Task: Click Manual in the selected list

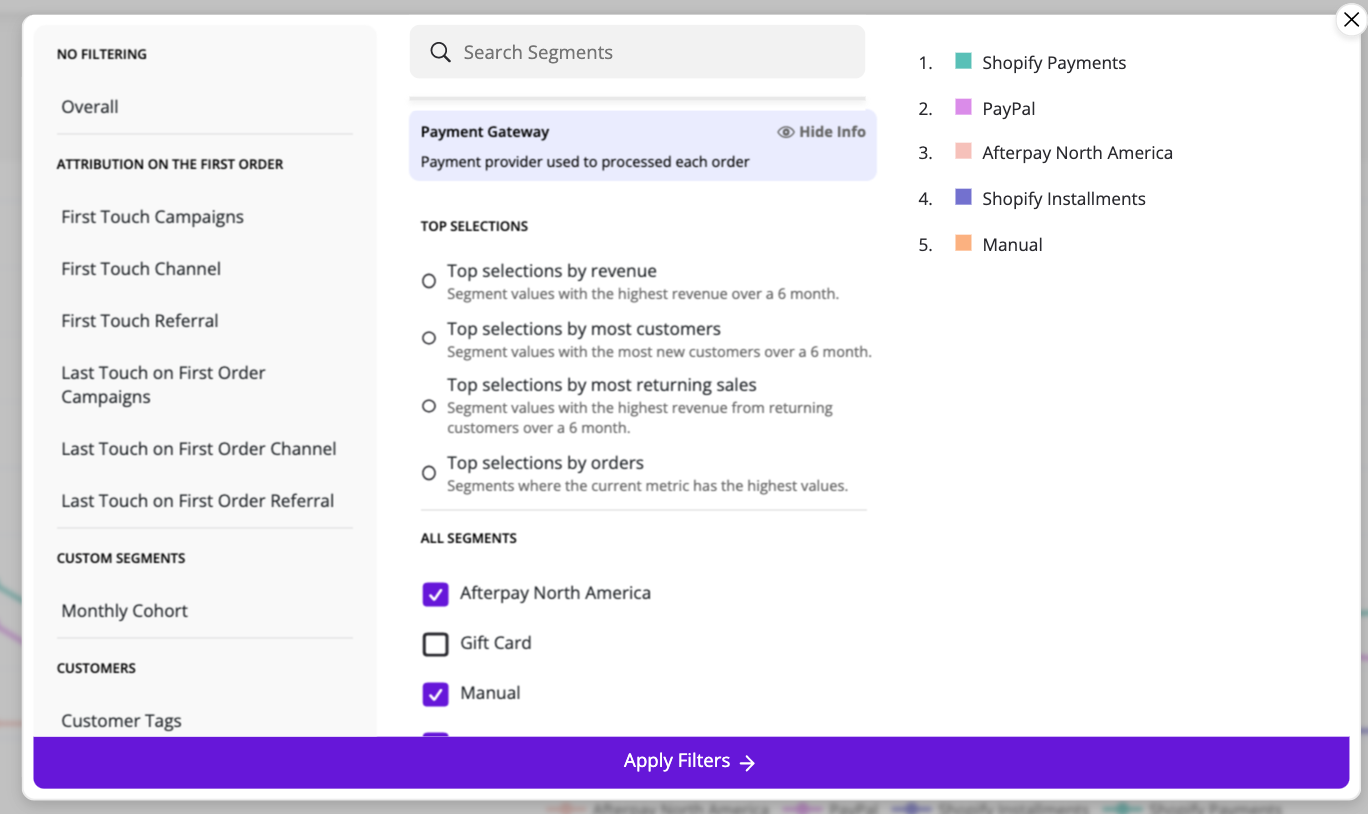Action: 1012,245
